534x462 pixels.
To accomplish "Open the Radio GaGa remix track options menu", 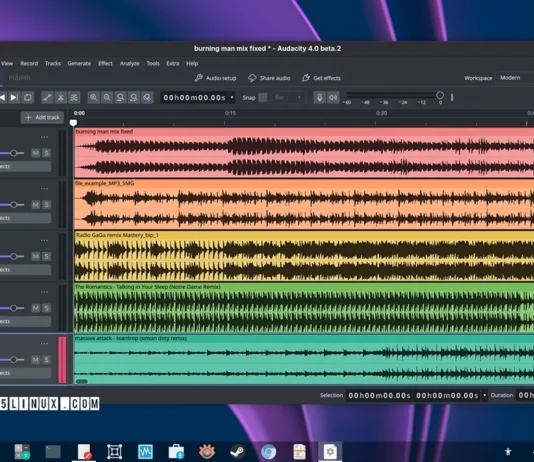I will pos(44,240).
